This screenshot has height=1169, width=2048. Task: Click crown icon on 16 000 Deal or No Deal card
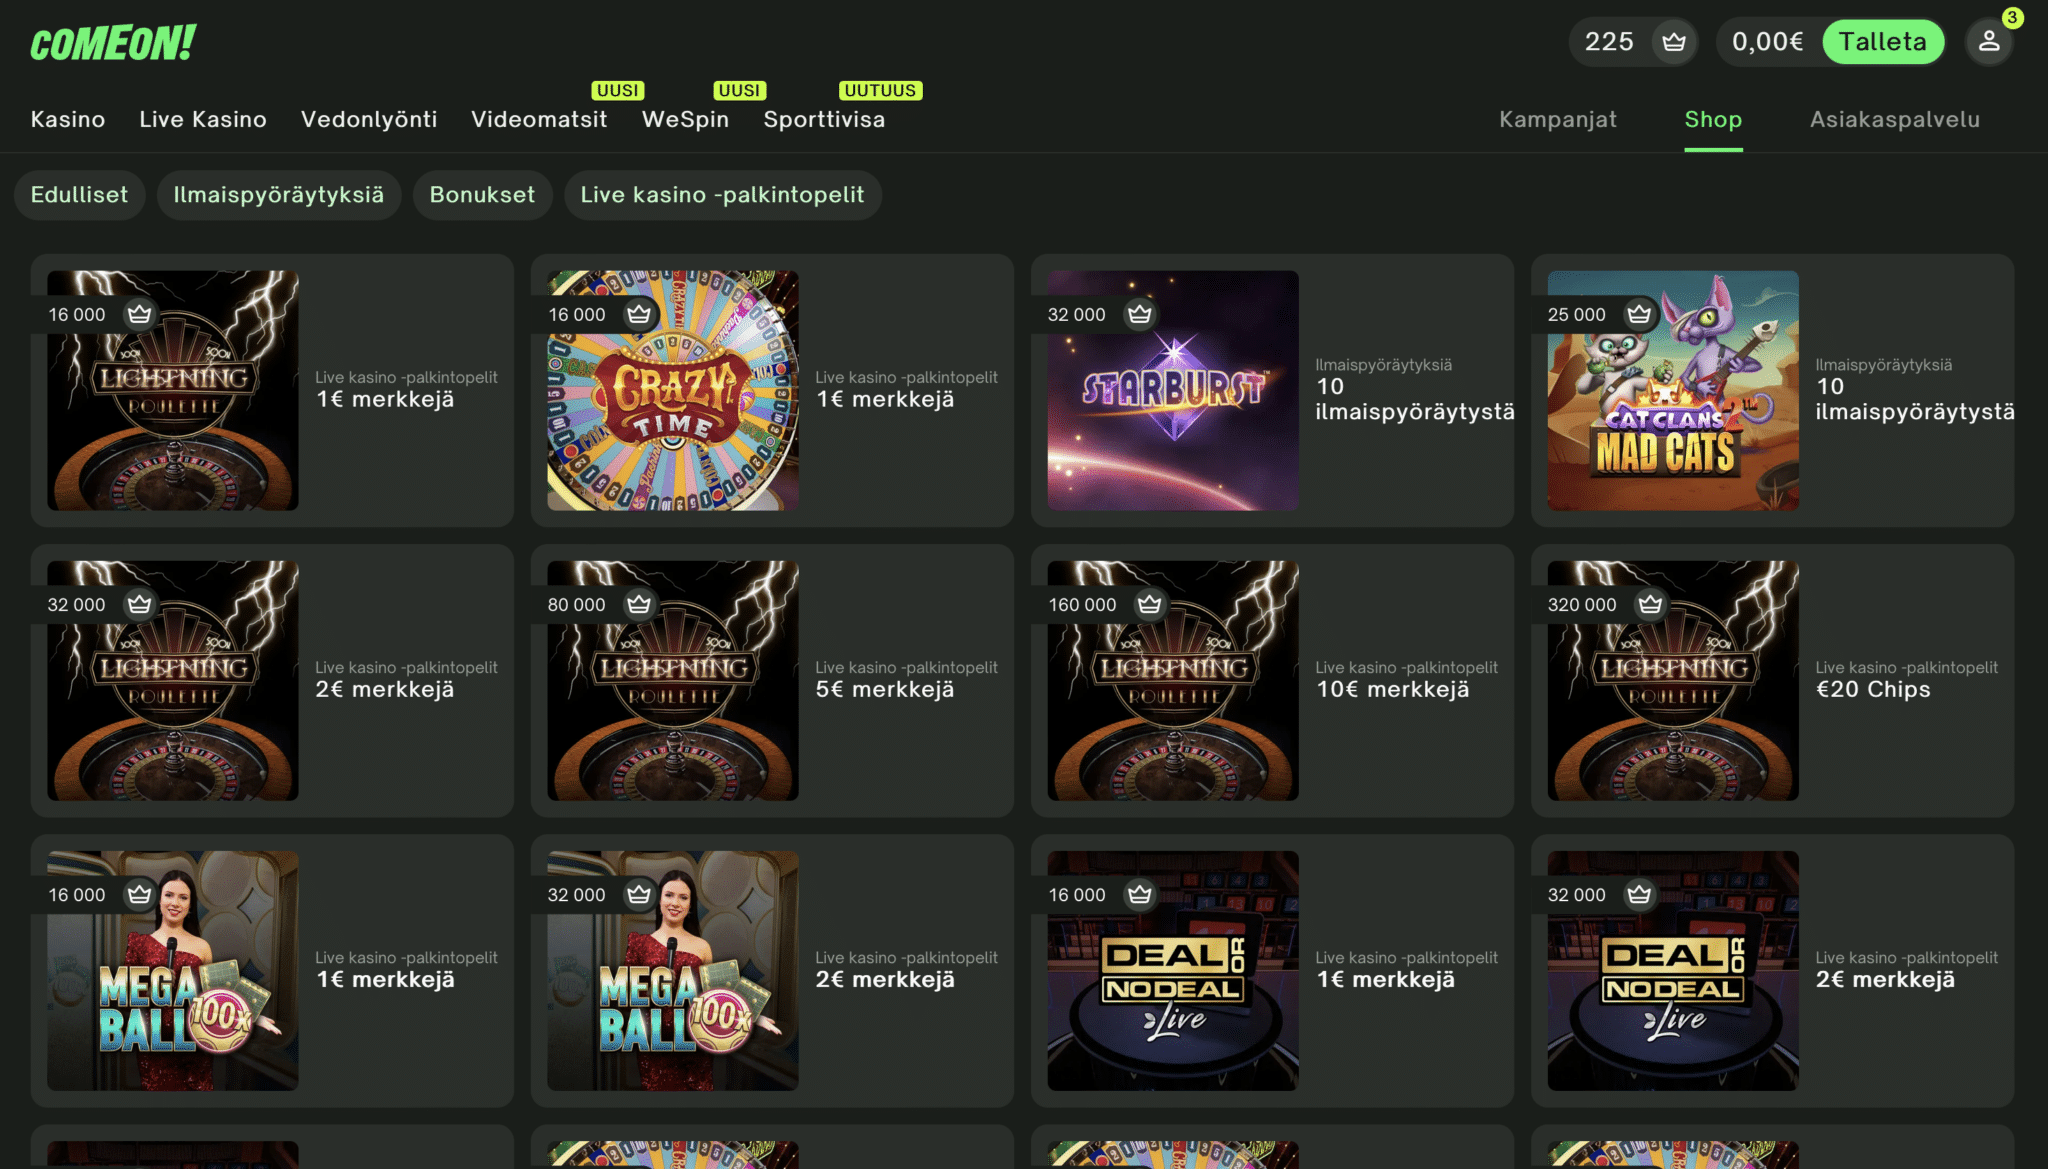[1139, 894]
